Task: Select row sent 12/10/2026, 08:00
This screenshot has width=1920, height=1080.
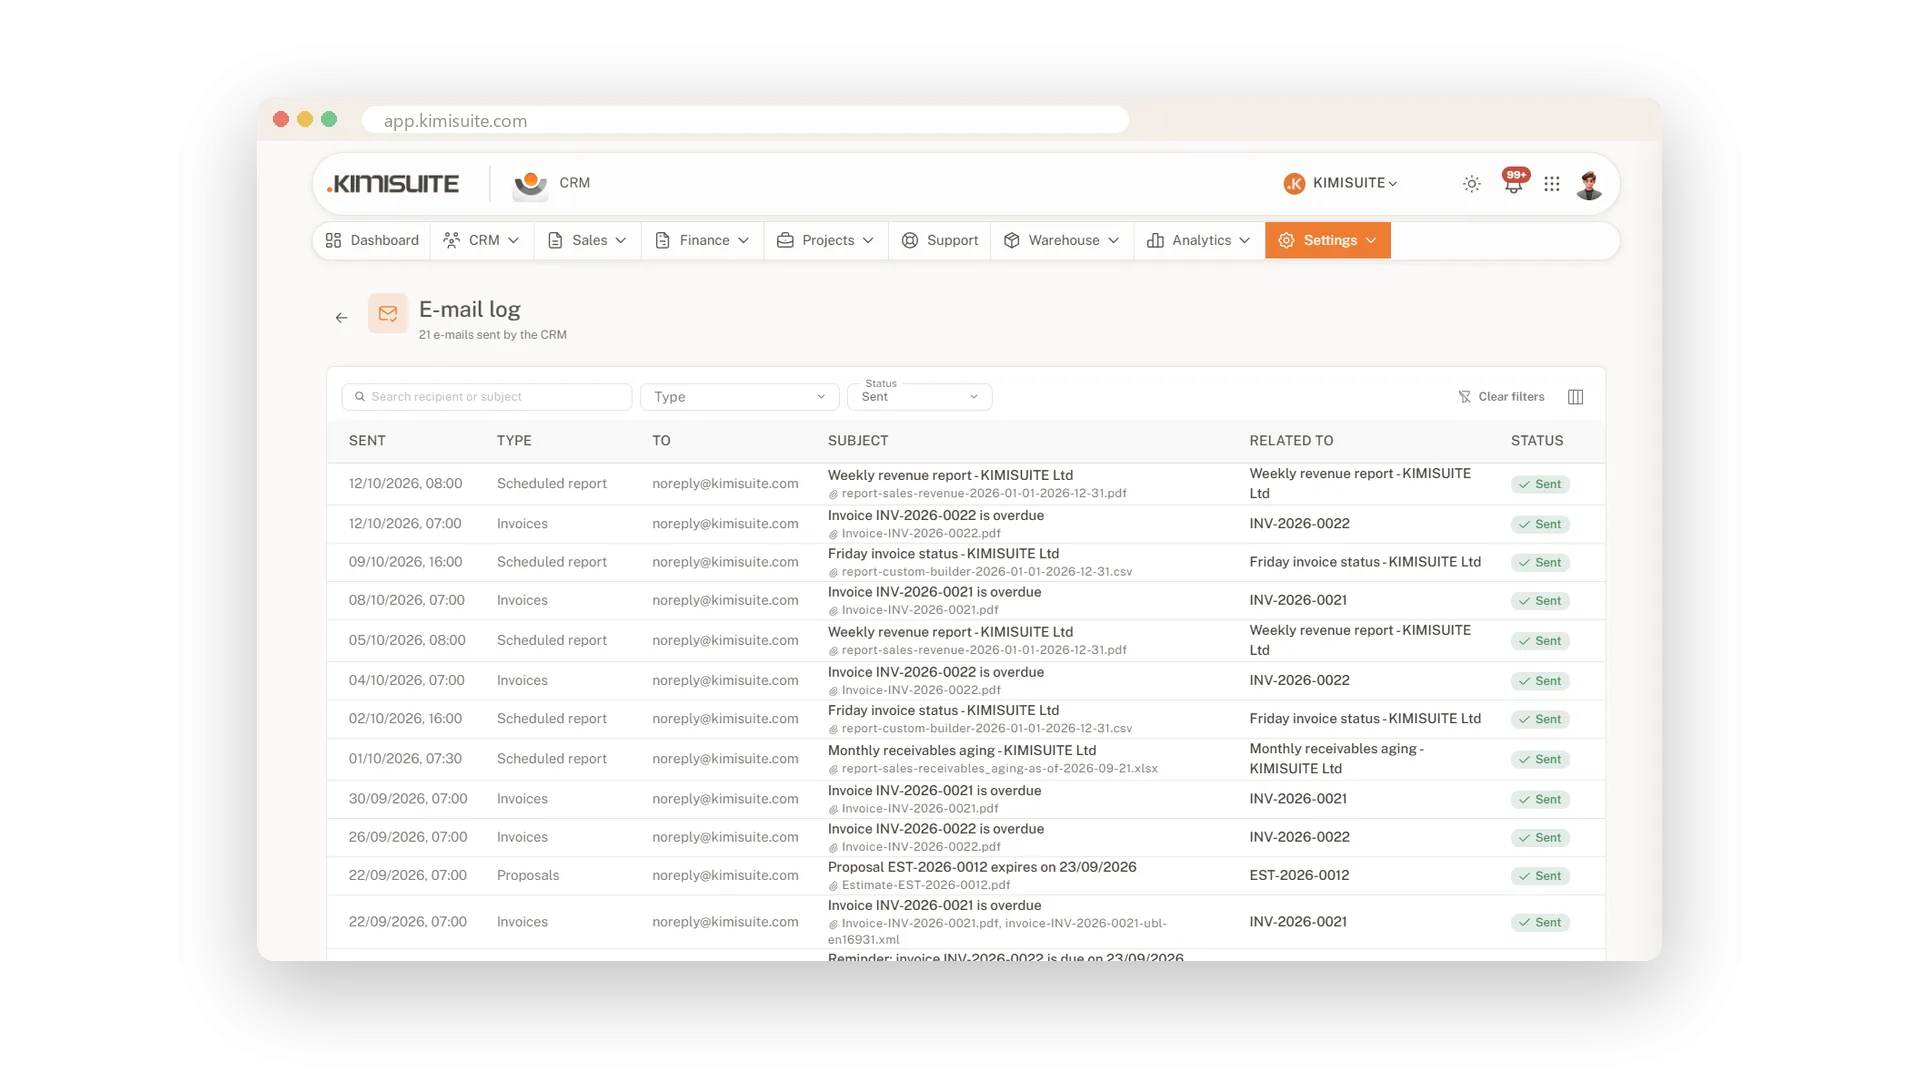Action: [x=966, y=484]
